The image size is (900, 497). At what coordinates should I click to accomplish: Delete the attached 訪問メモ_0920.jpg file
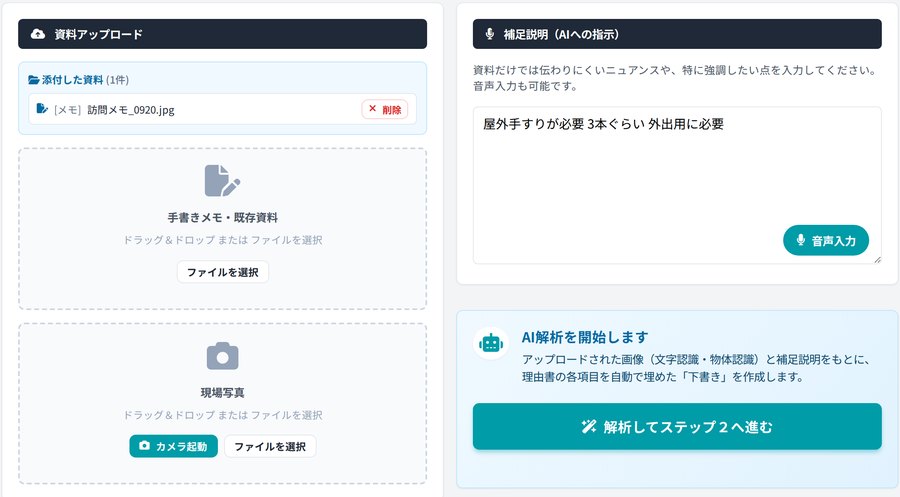click(x=385, y=109)
